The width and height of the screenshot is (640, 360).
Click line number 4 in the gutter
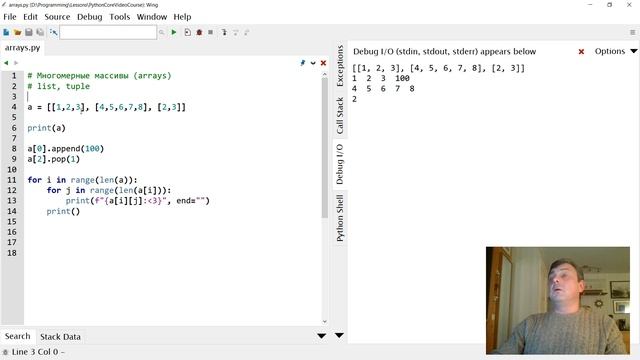14,107
